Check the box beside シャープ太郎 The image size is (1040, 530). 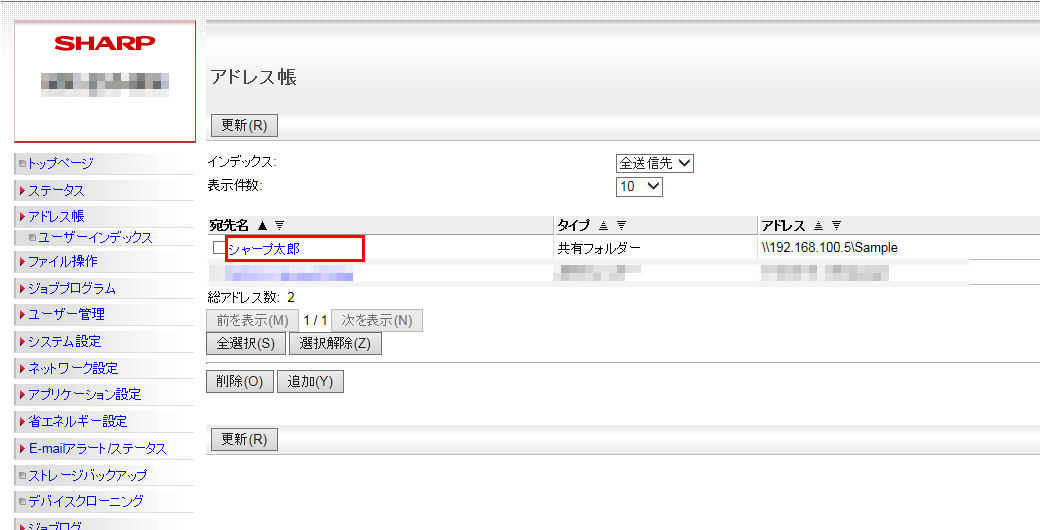[219, 248]
